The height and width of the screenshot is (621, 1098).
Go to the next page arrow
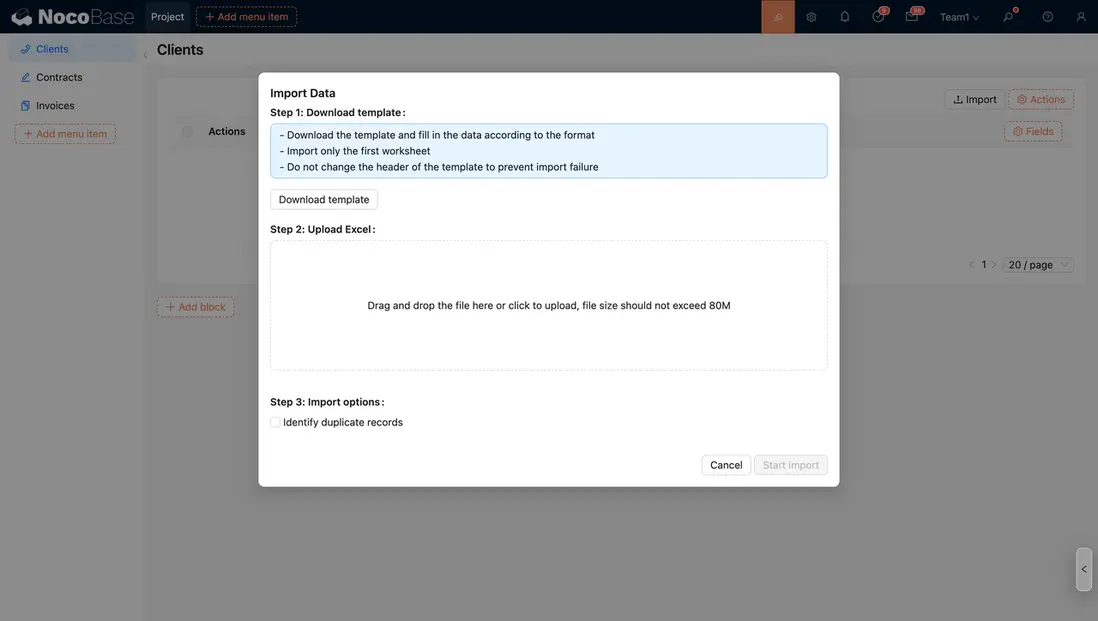pos(994,265)
